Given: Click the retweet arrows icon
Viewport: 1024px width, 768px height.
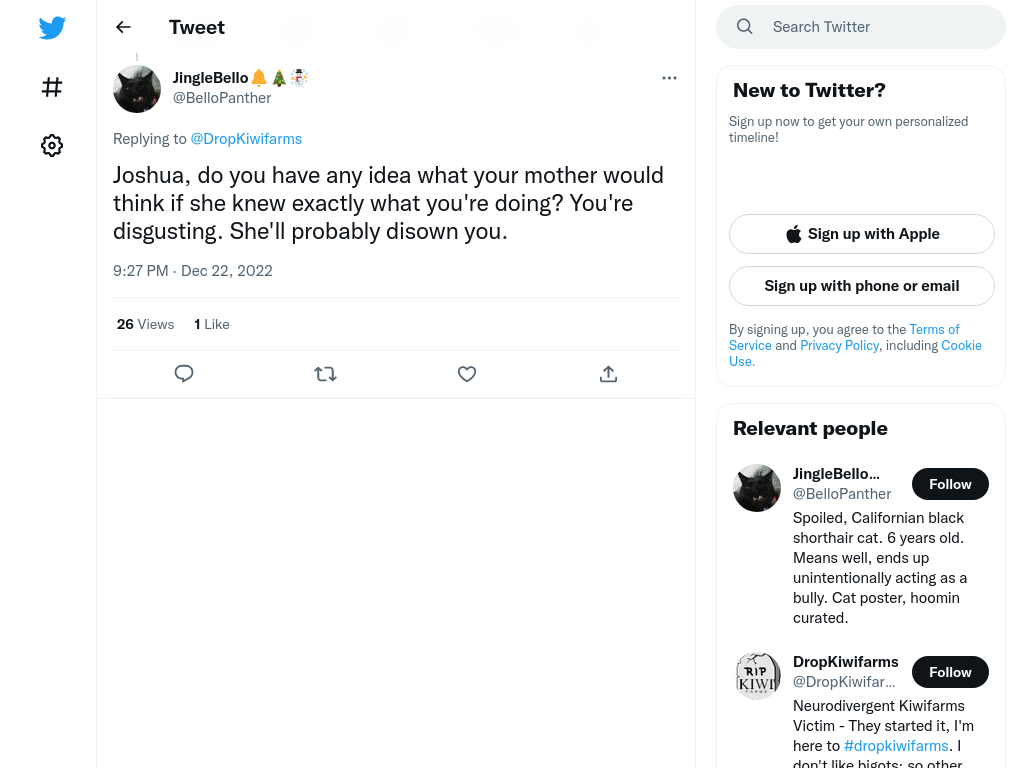Looking at the screenshot, I should 325,374.
